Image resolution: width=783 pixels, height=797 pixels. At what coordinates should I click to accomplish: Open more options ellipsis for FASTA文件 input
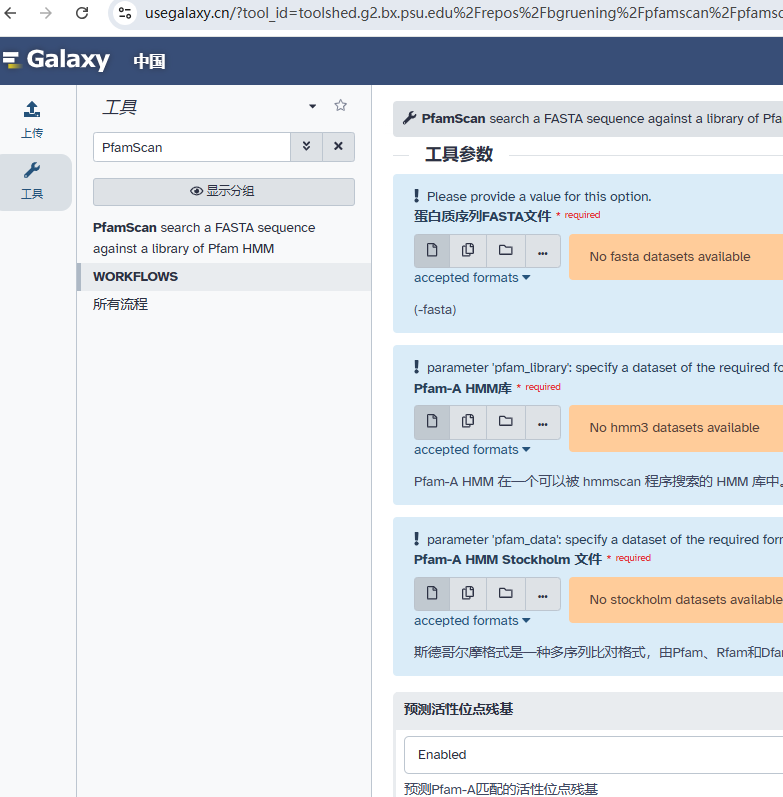543,251
